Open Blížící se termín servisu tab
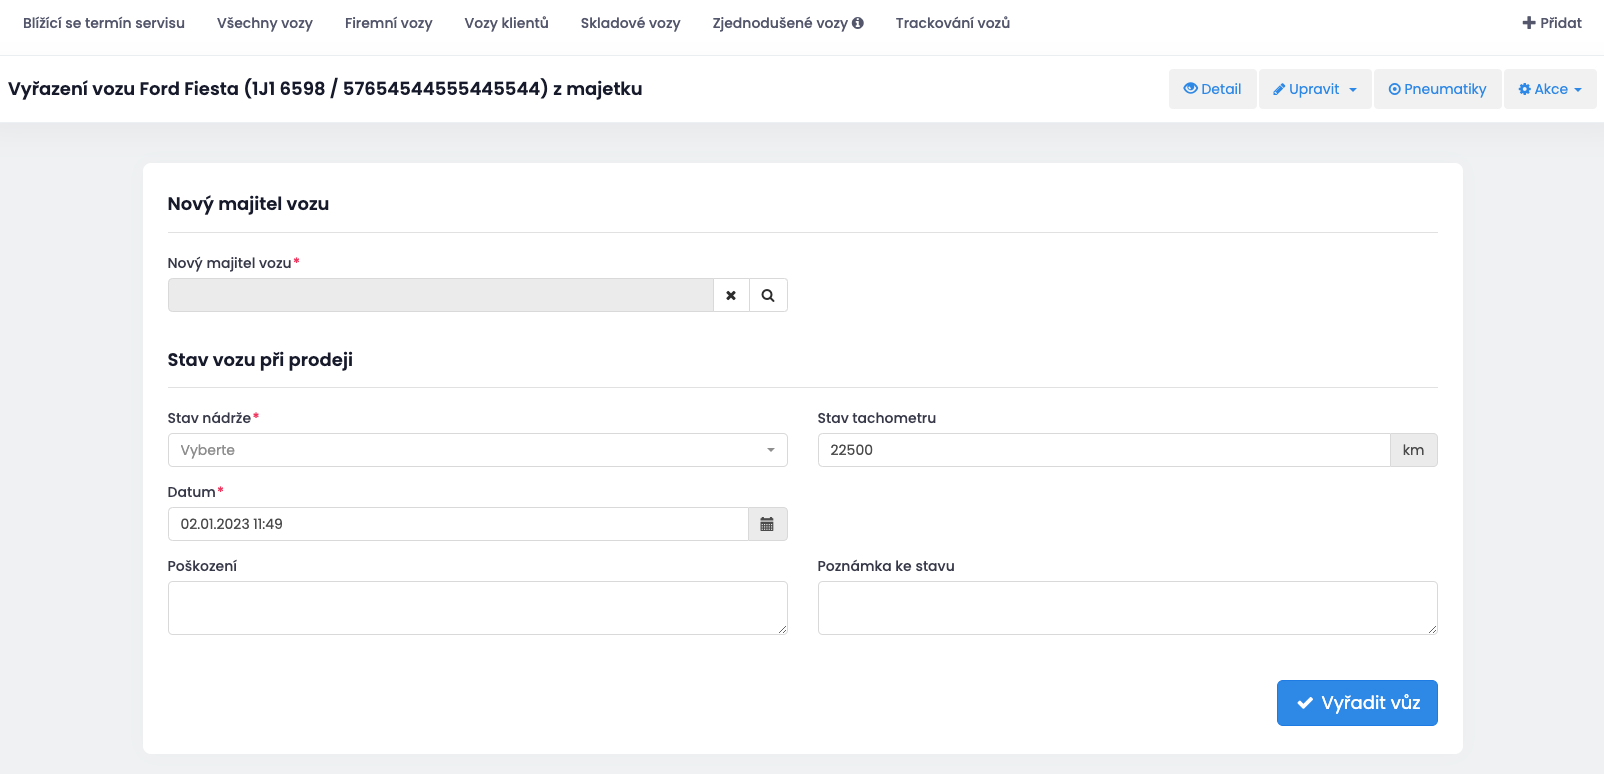1604x774 pixels. pyautogui.click(x=104, y=23)
